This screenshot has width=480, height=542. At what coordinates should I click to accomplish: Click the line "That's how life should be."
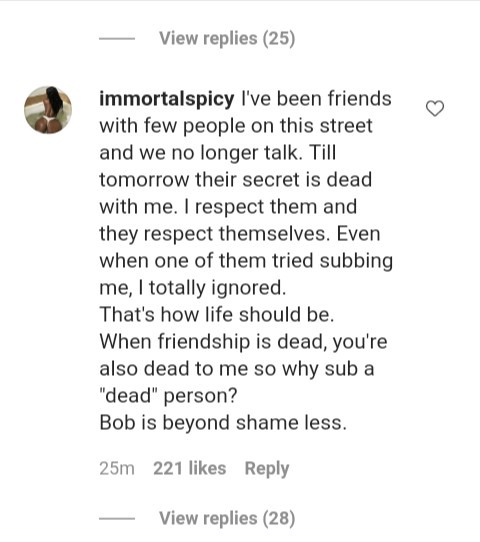coord(217,315)
